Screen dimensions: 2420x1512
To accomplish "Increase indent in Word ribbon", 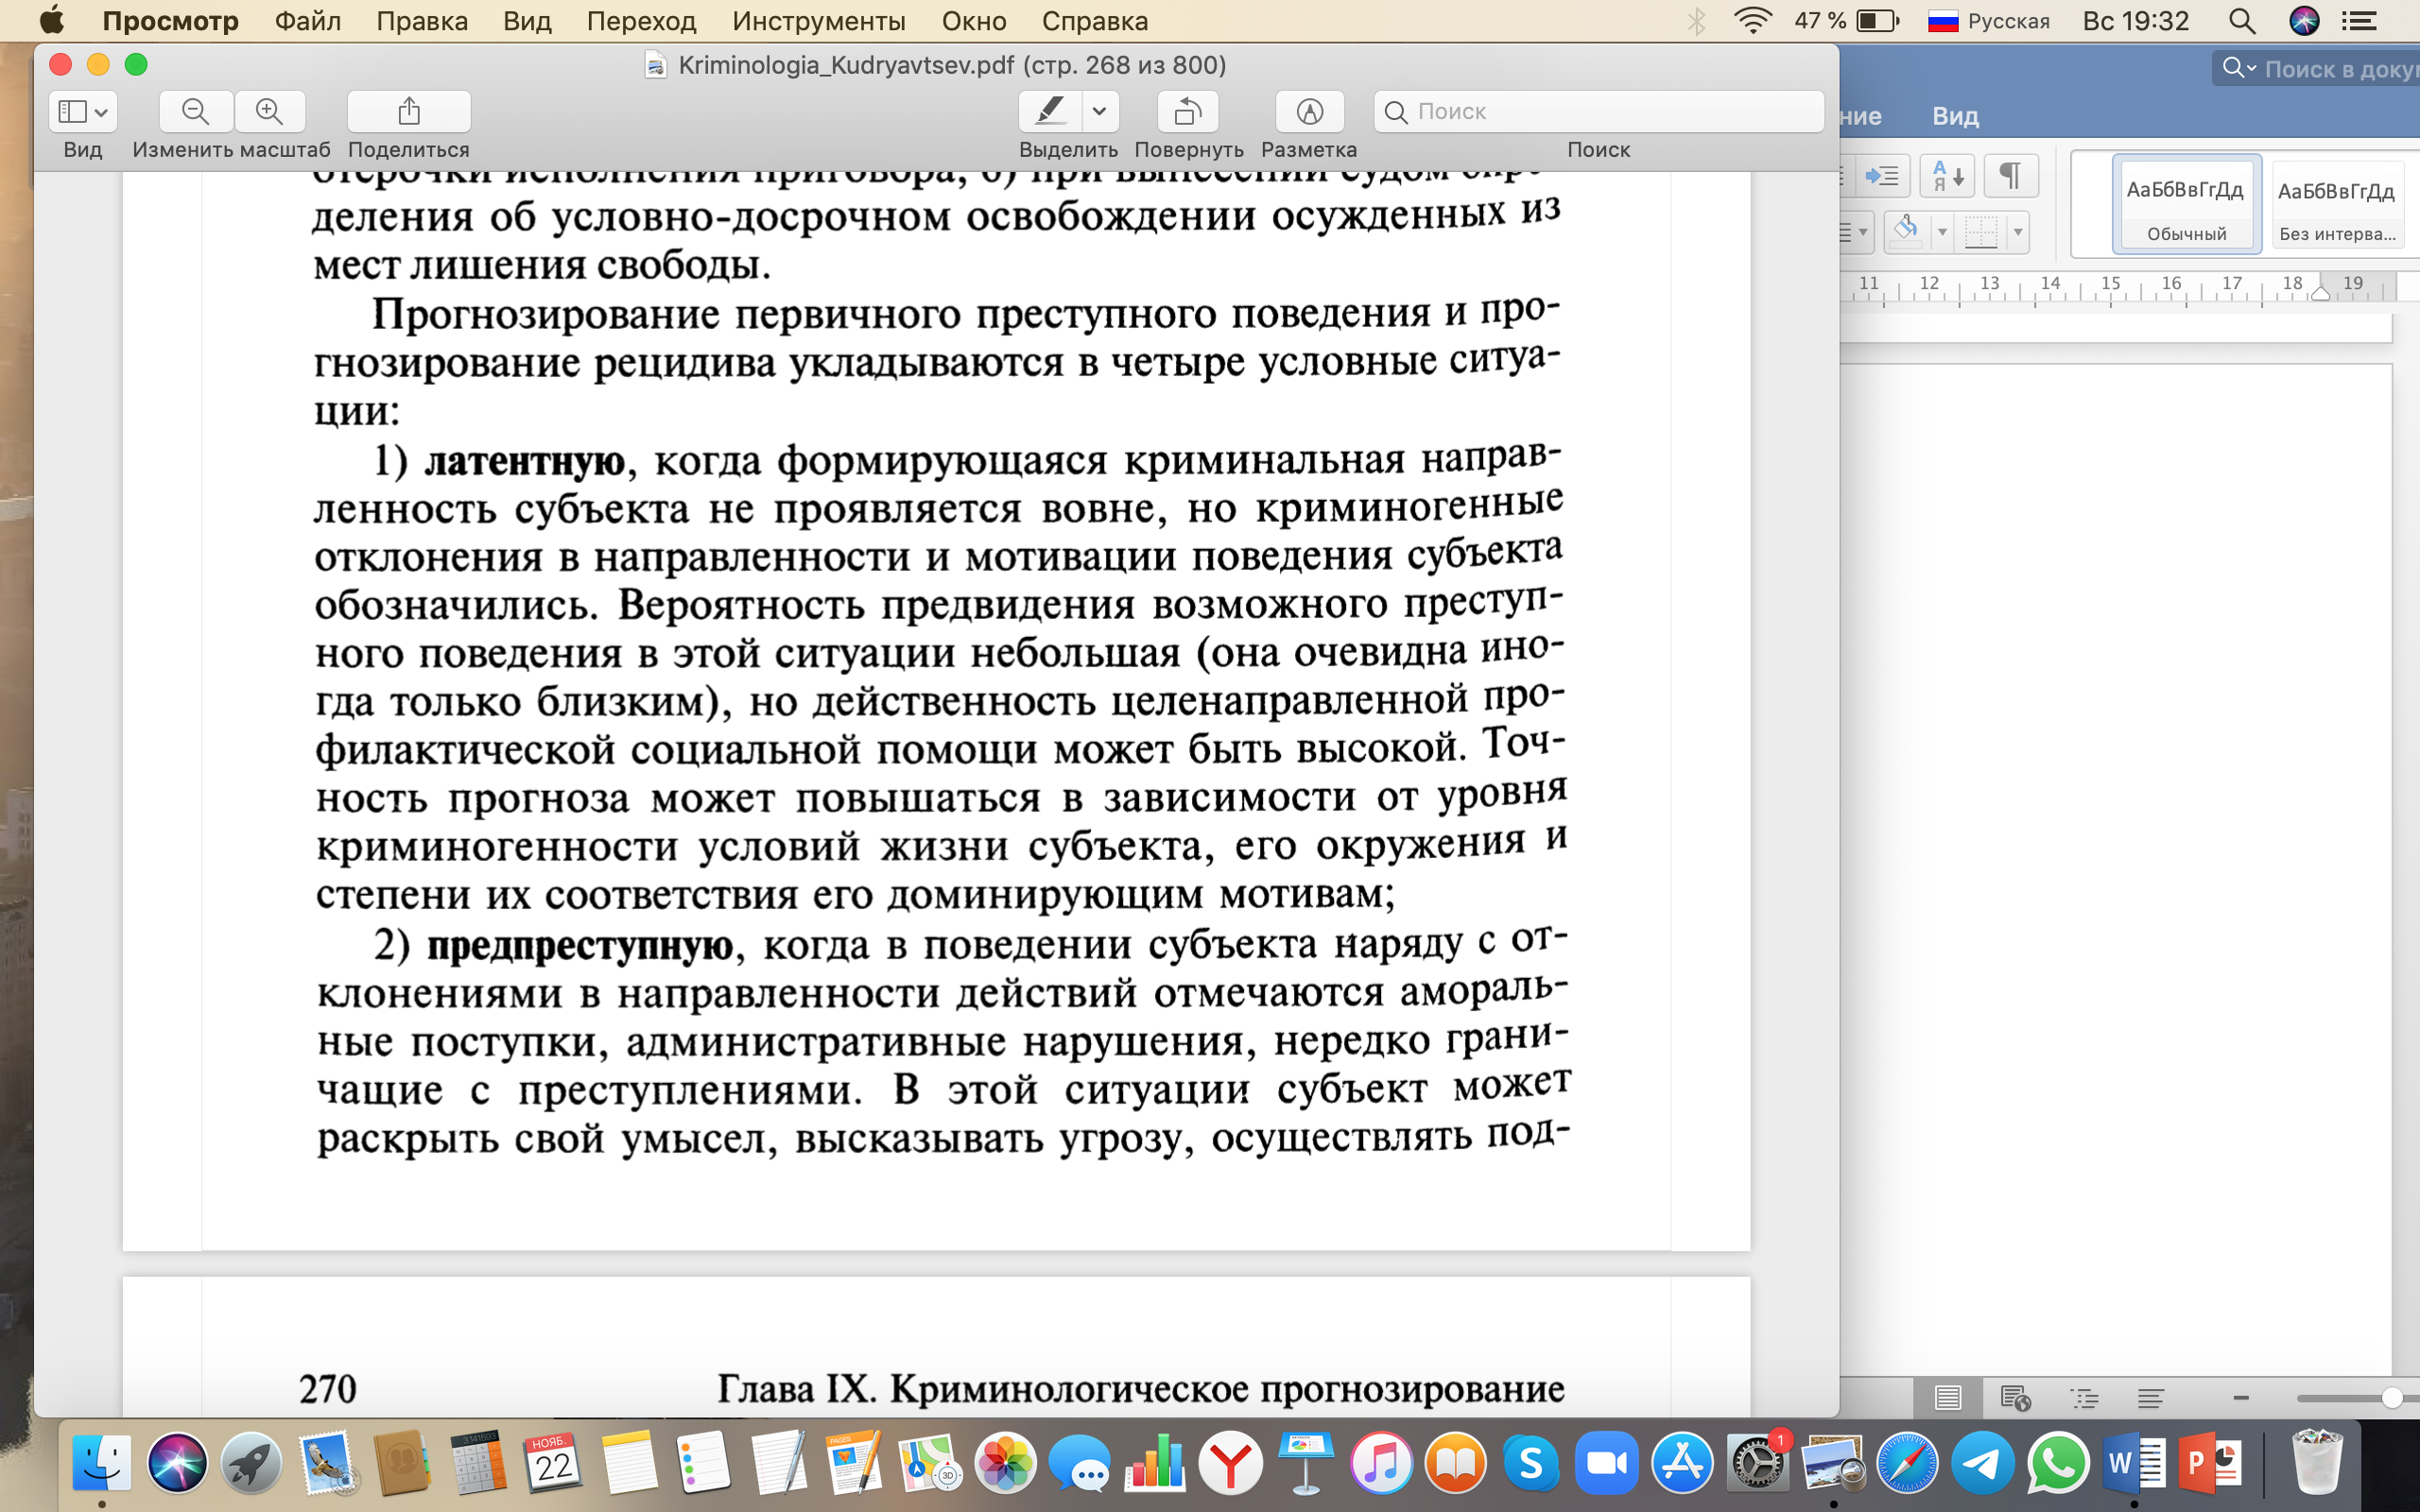I will 1882,176.
